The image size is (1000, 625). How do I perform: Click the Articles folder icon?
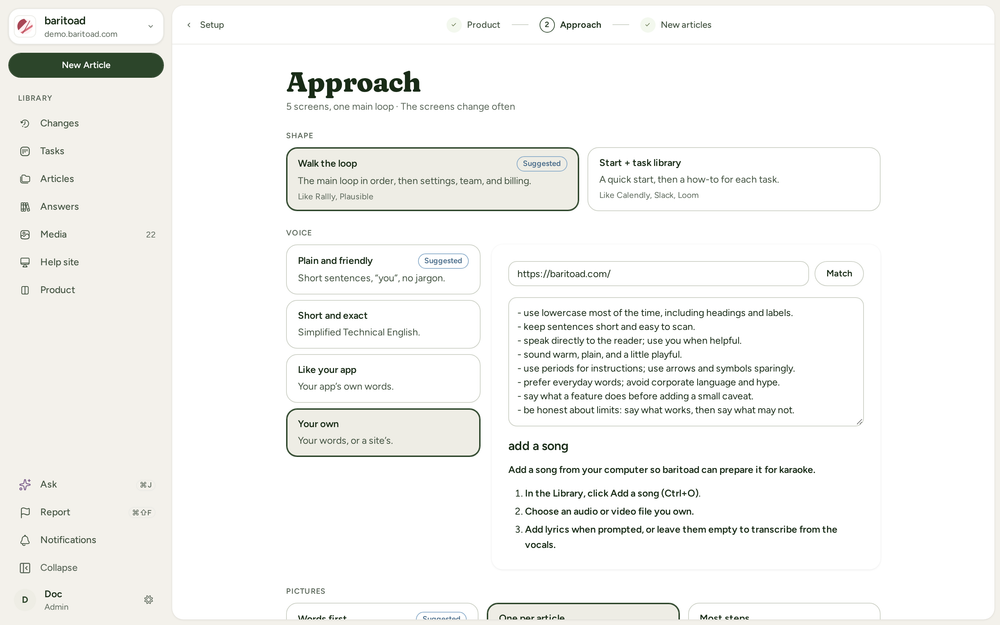[25, 179]
